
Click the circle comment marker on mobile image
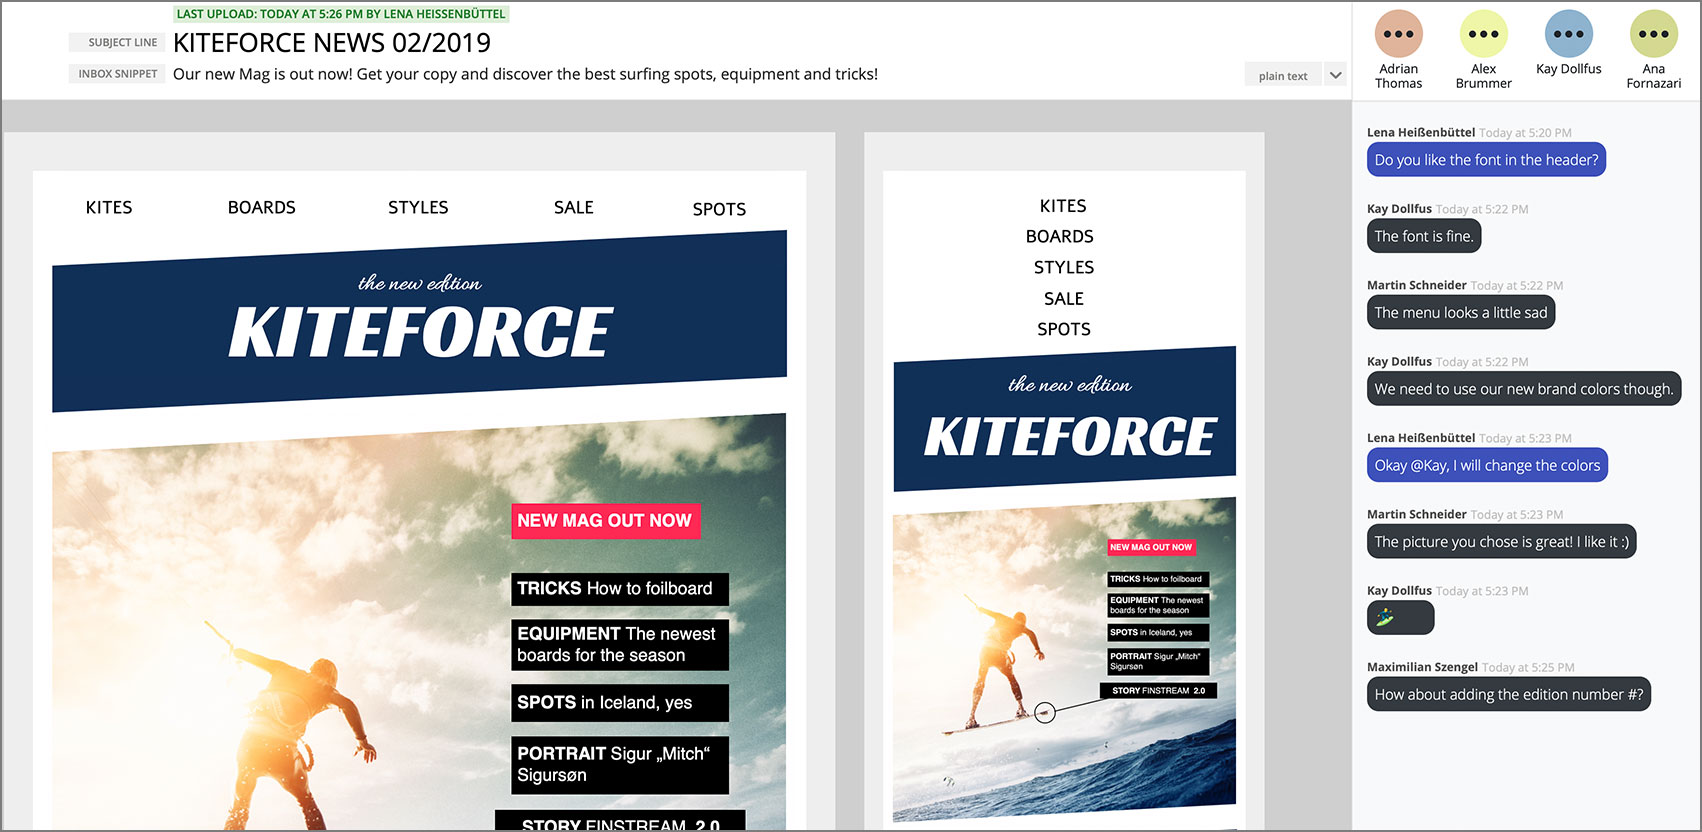(1045, 713)
